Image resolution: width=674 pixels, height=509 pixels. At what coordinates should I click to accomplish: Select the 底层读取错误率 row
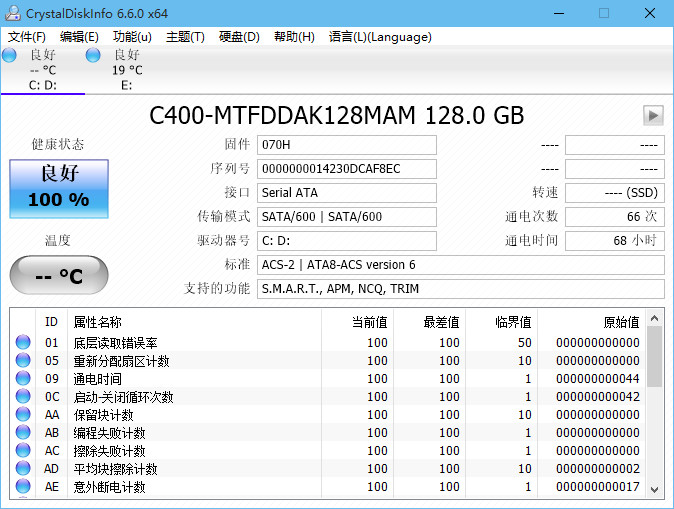click(x=328, y=343)
